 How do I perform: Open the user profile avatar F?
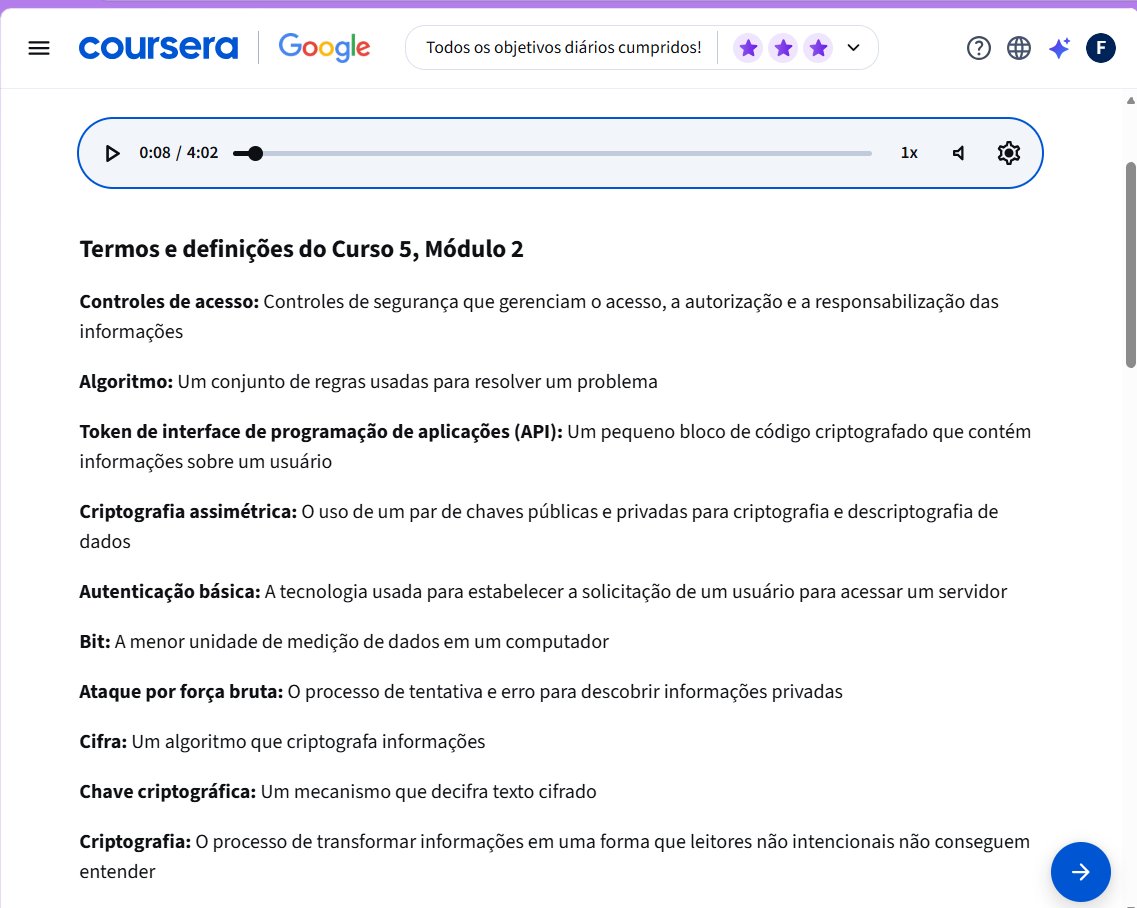click(x=1101, y=48)
